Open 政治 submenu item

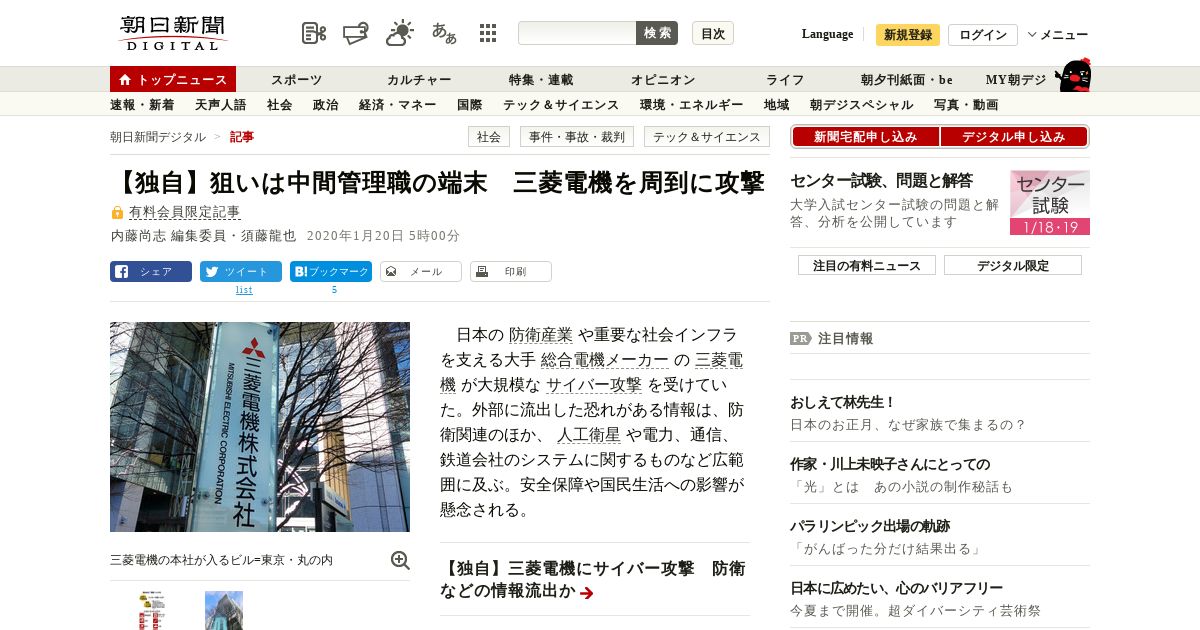coord(325,104)
